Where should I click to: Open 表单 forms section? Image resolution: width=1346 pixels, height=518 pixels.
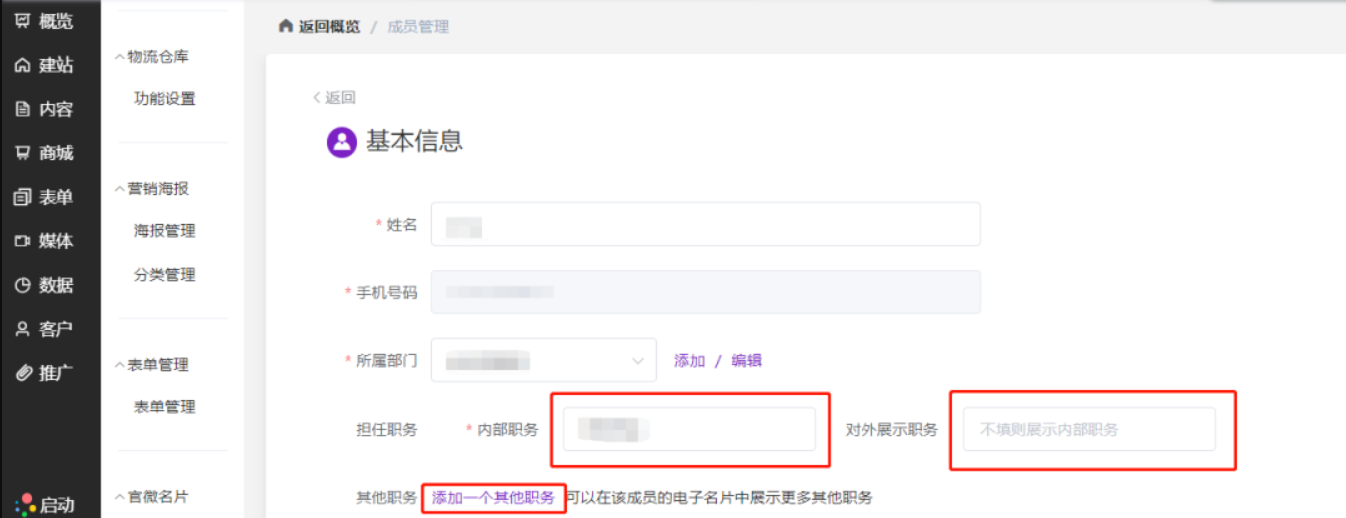[44, 197]
